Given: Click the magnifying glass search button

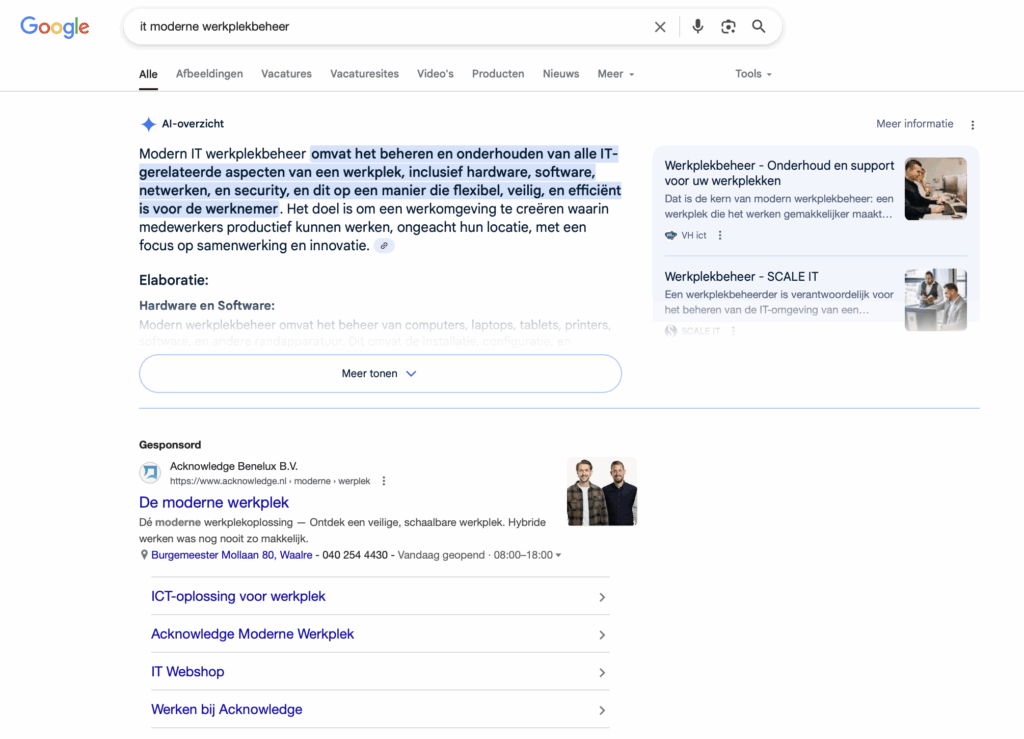Looking at the screenshot, I should point(758,26).
